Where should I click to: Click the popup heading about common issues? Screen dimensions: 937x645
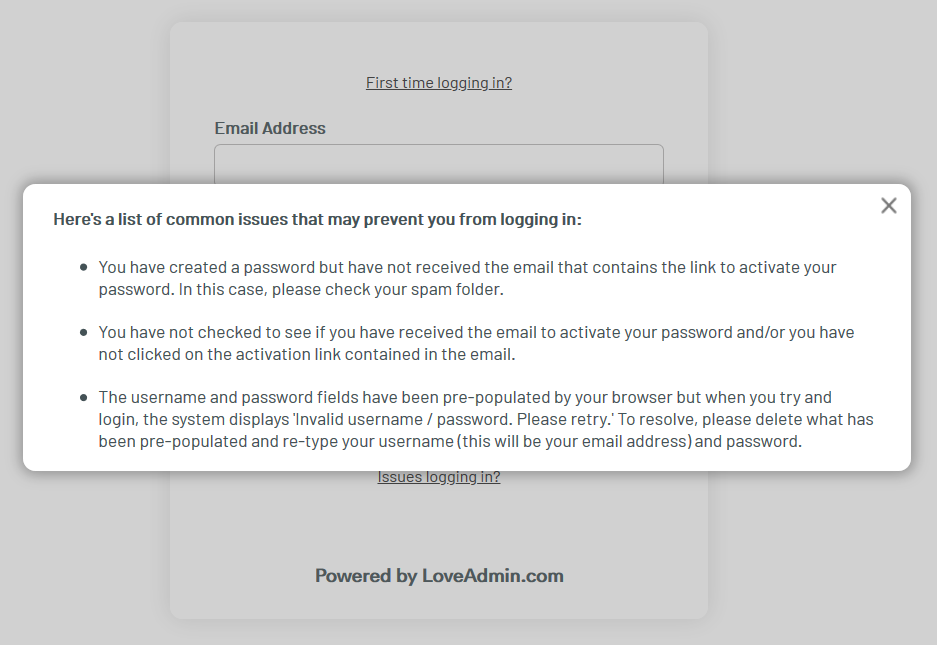[317, 219]
